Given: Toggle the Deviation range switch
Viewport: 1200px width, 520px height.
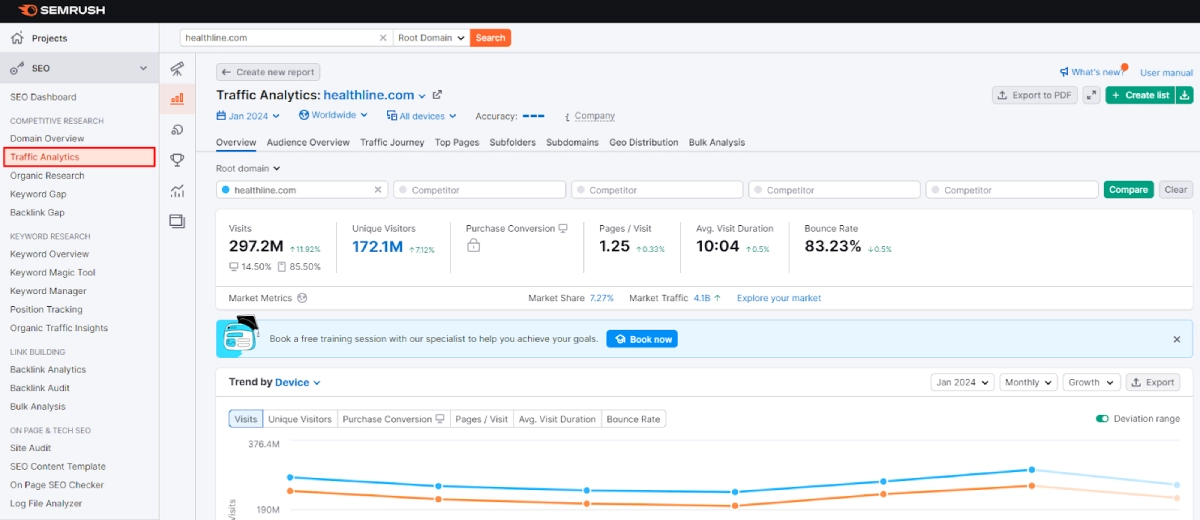Looking at the screenshot, I should 1102,419.
